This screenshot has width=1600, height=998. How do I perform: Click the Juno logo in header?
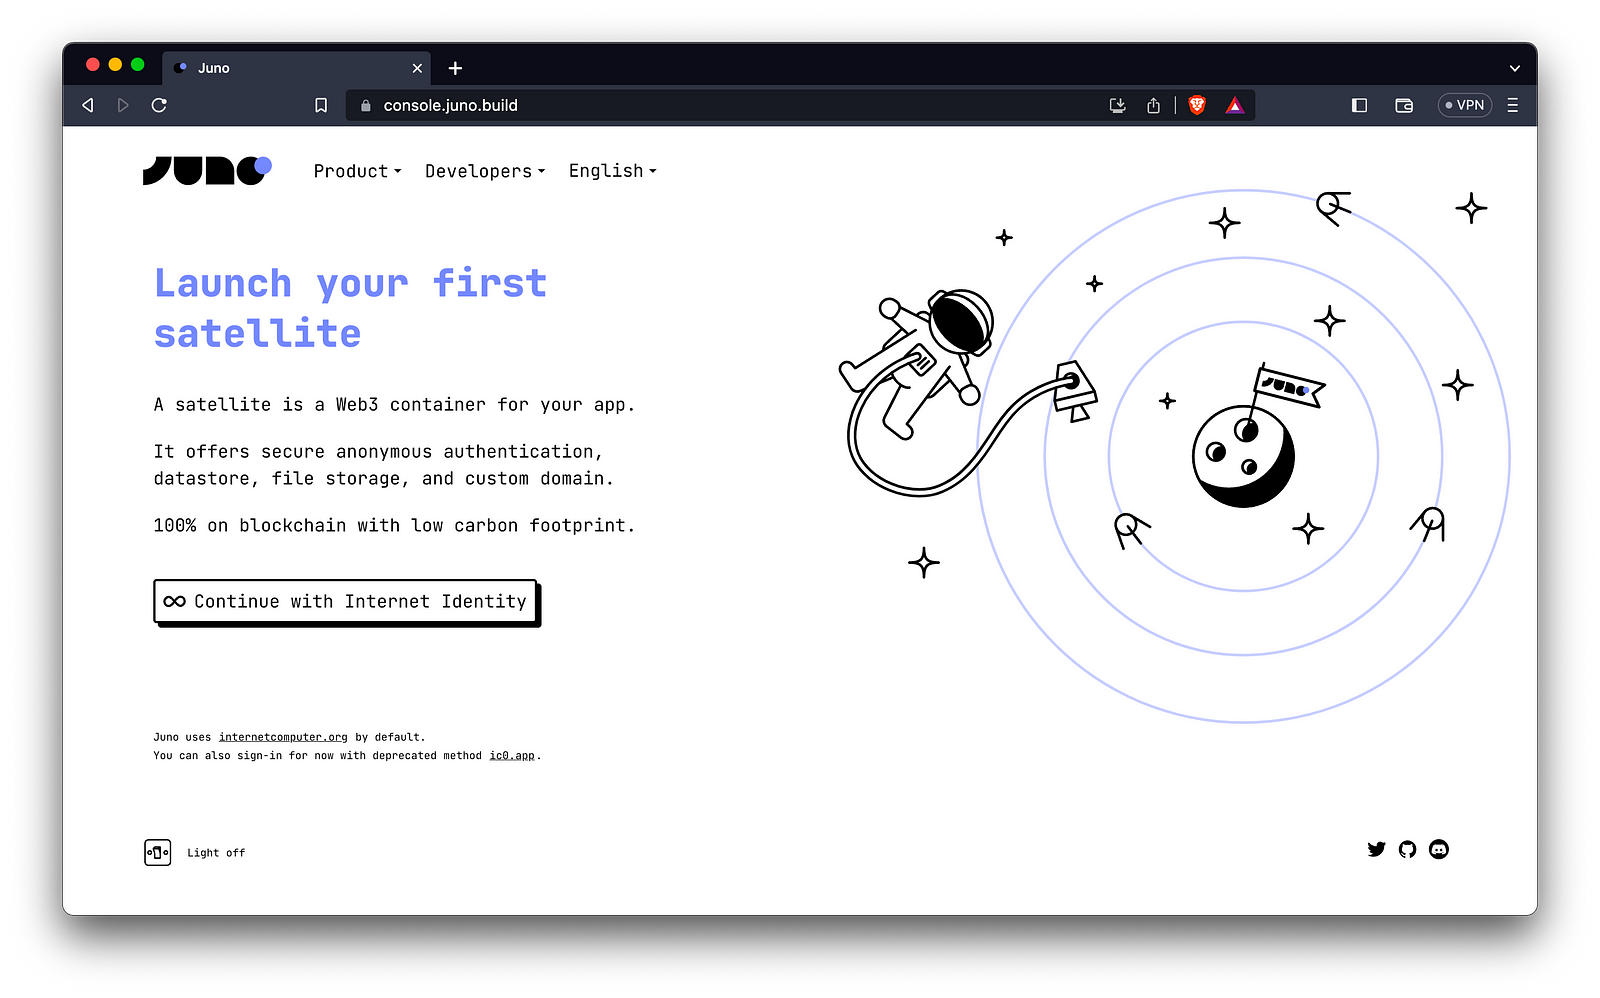pos(207,170)
